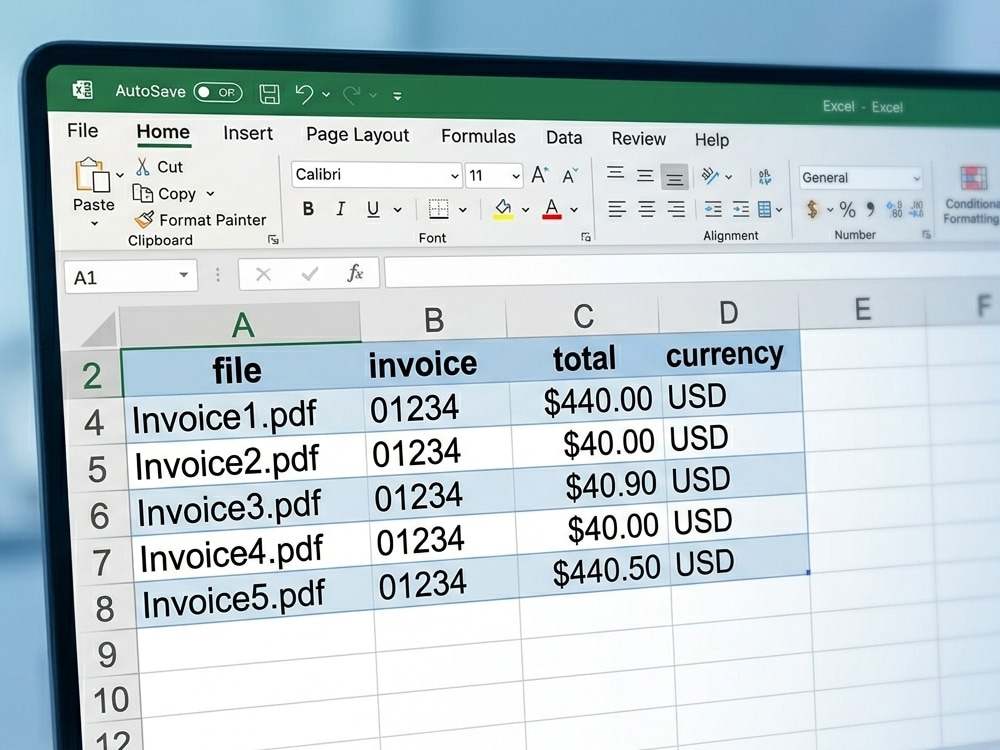Screen dimensions: 1000x750
Task: Open the Fill Color dropdown arrow
Action: tap(526, 210)
